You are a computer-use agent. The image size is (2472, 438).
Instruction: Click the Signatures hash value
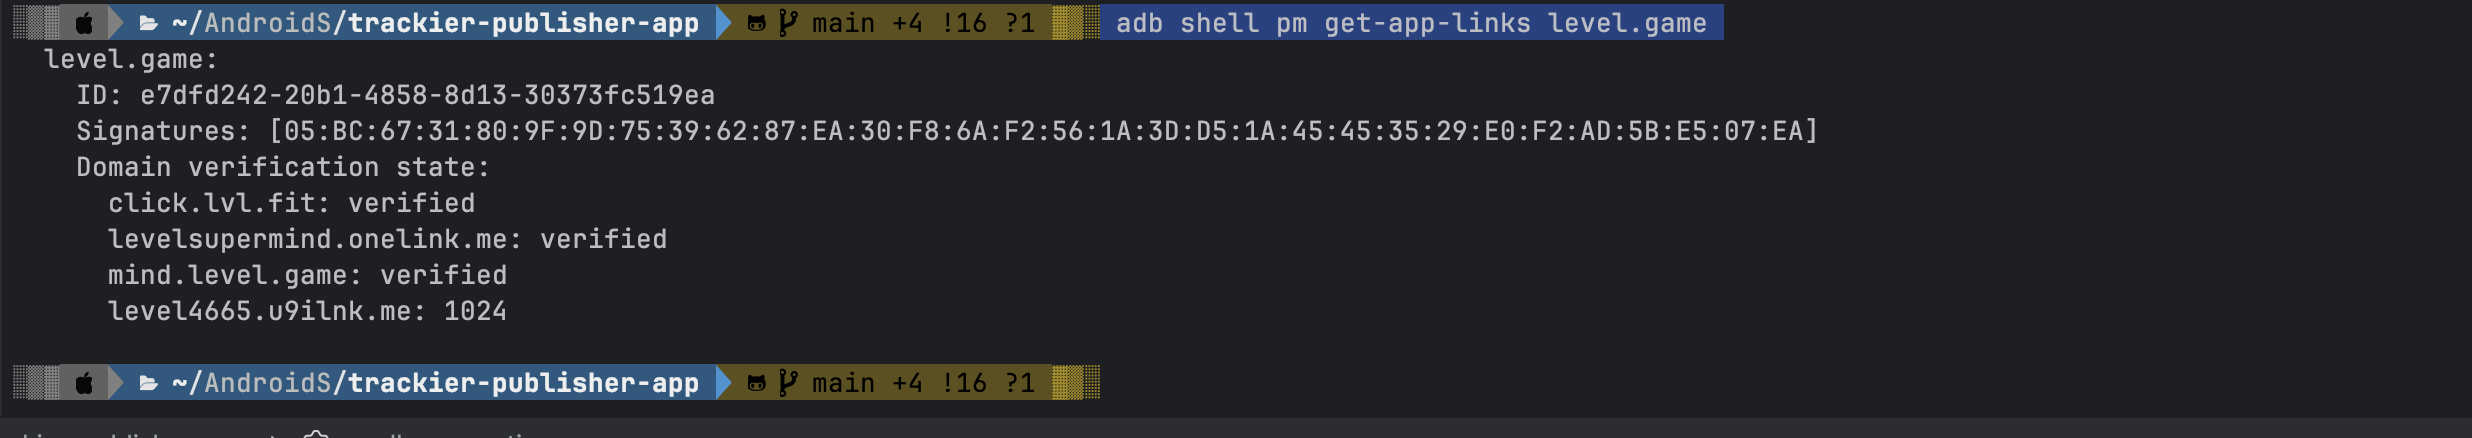(x=1043, y=131)
